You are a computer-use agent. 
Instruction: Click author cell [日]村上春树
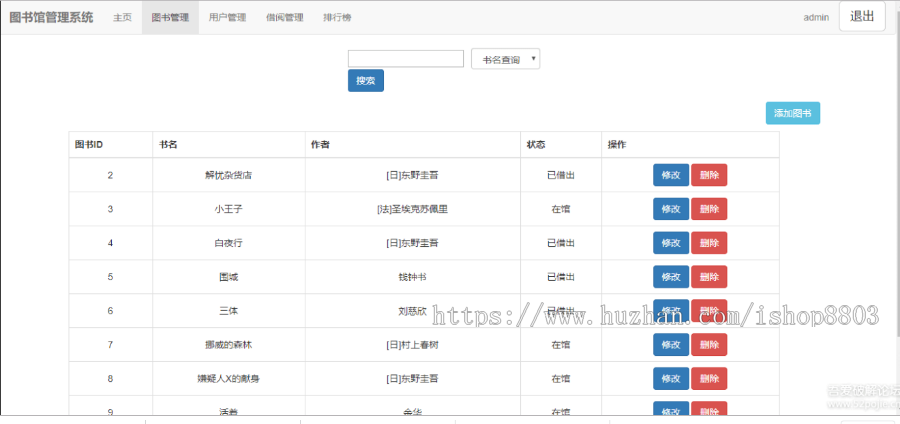413,344
